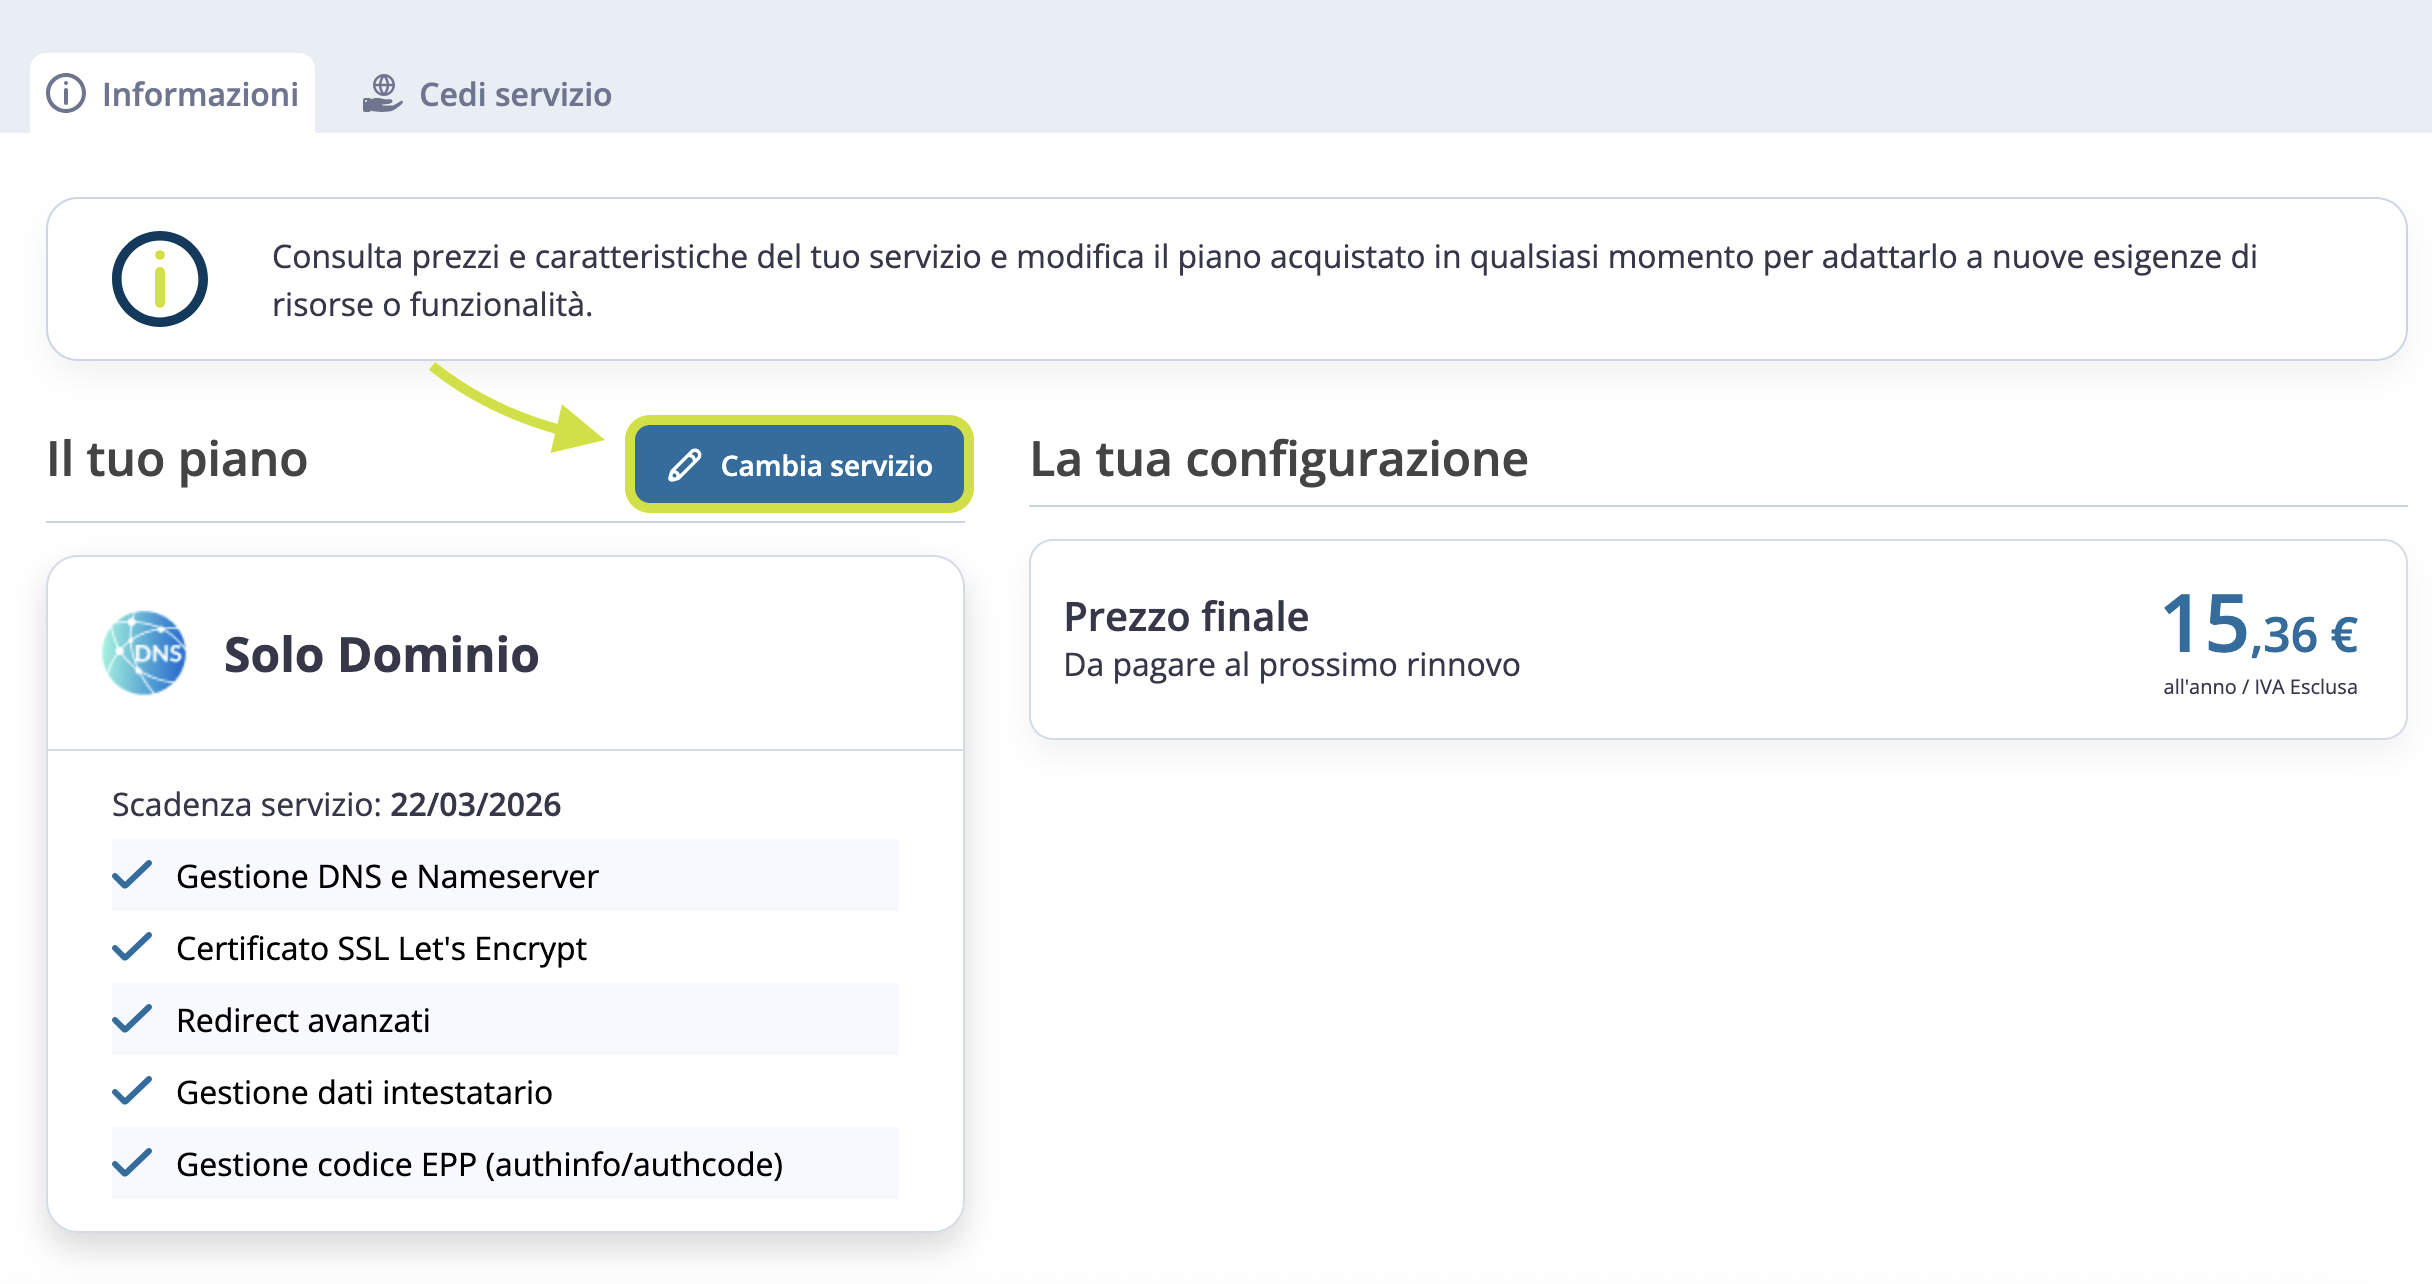Viewport: 2432px width, 1284px height.
Task: Click the info circle icon on Informazioni tab
Action: (66, 94)
